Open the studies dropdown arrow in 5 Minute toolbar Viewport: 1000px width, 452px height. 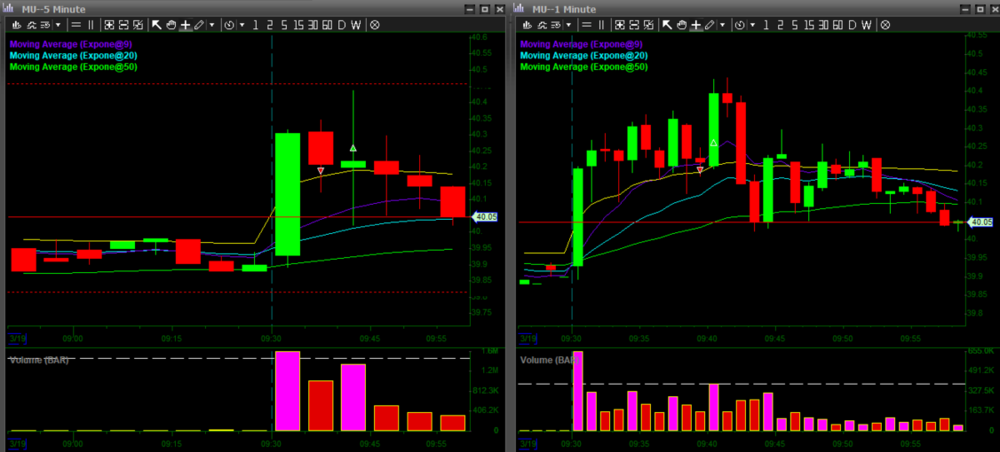coord(58,24)
